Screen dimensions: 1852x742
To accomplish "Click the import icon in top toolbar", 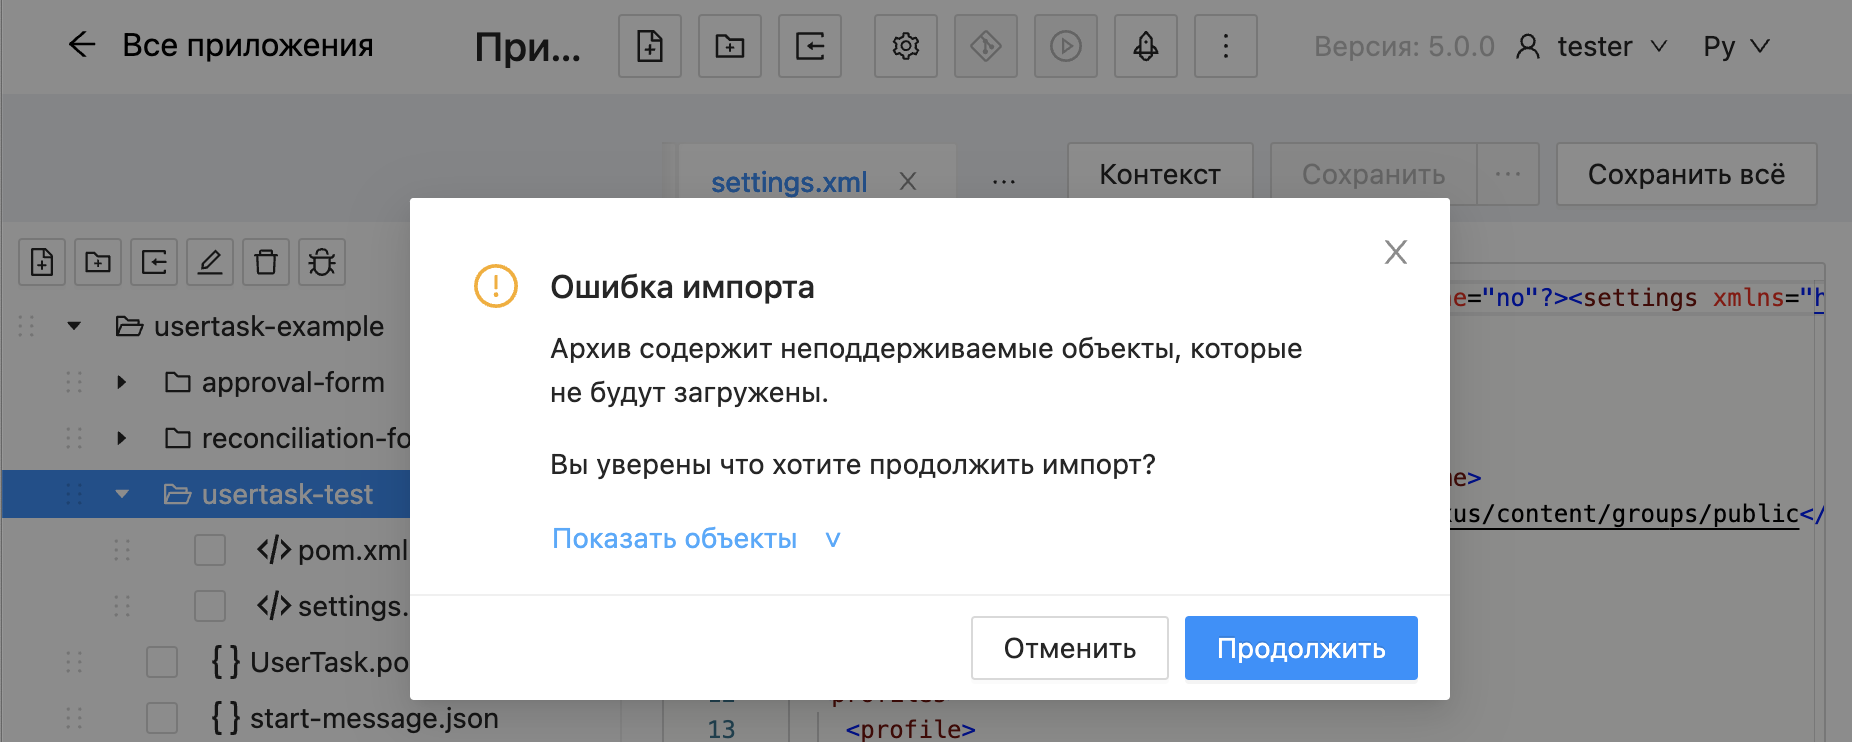I will tap(810, 46).
